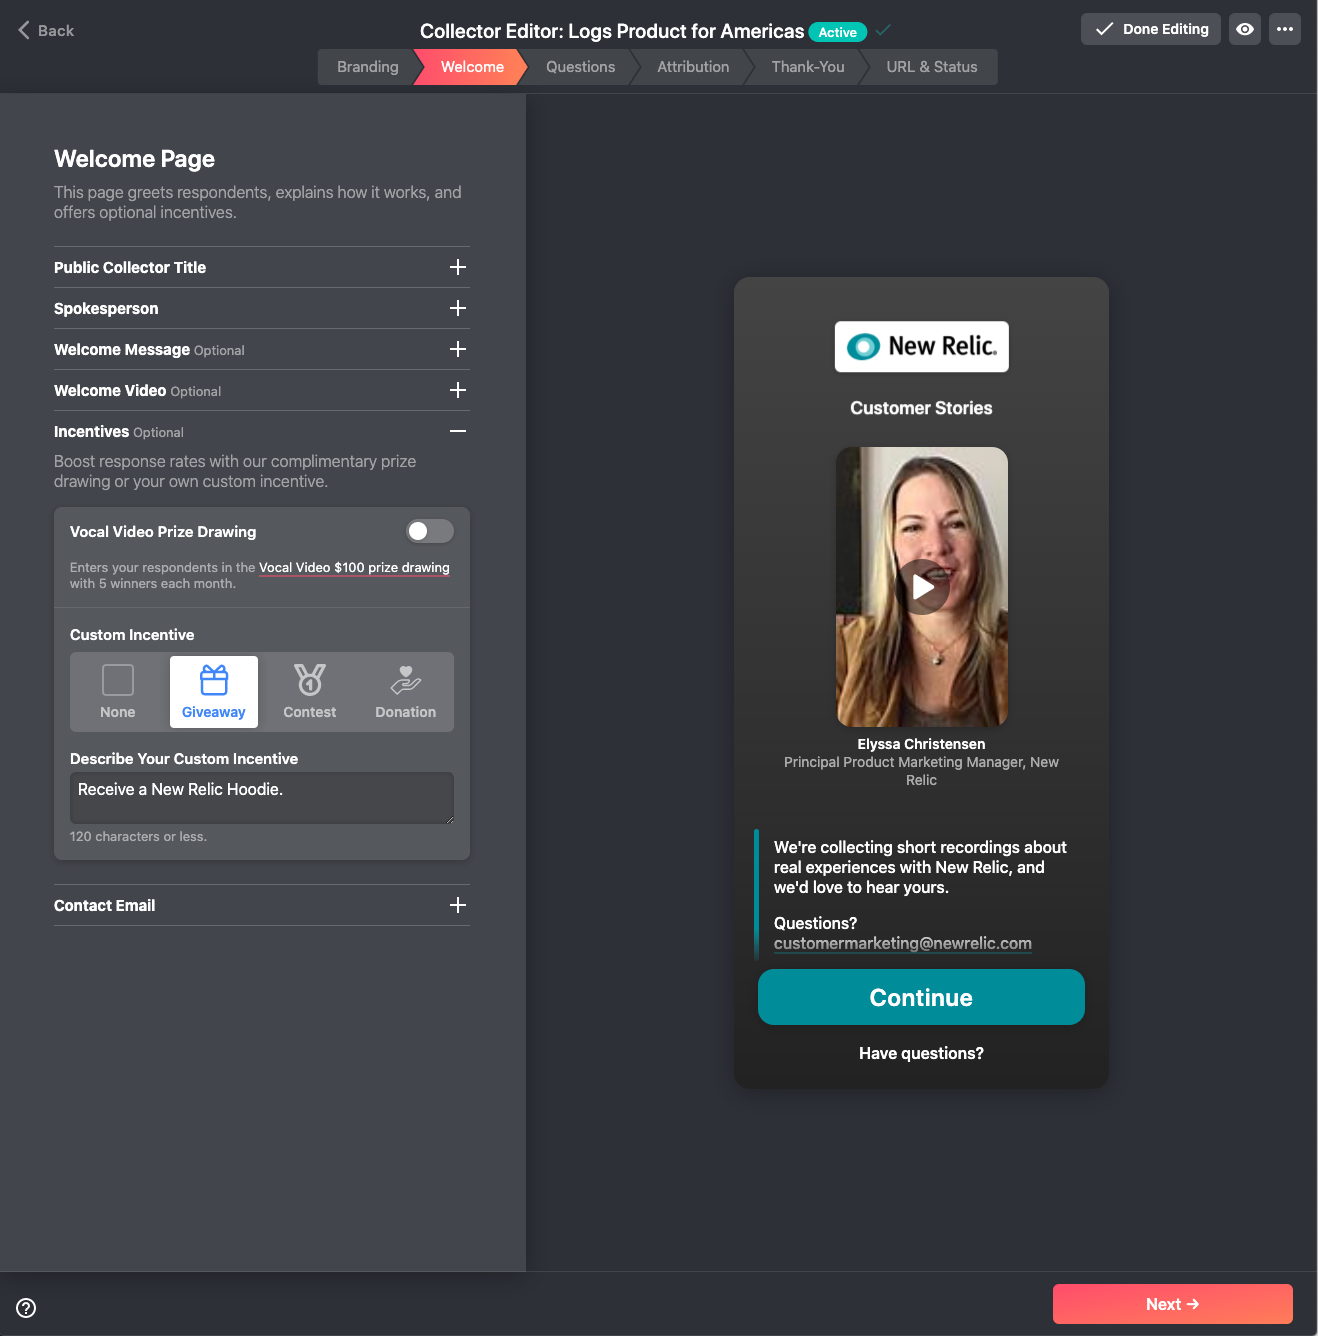Screen dimensions: 1318x1336
Task: Click the preview eye icon in header
Action: [x=1244, y=29]
